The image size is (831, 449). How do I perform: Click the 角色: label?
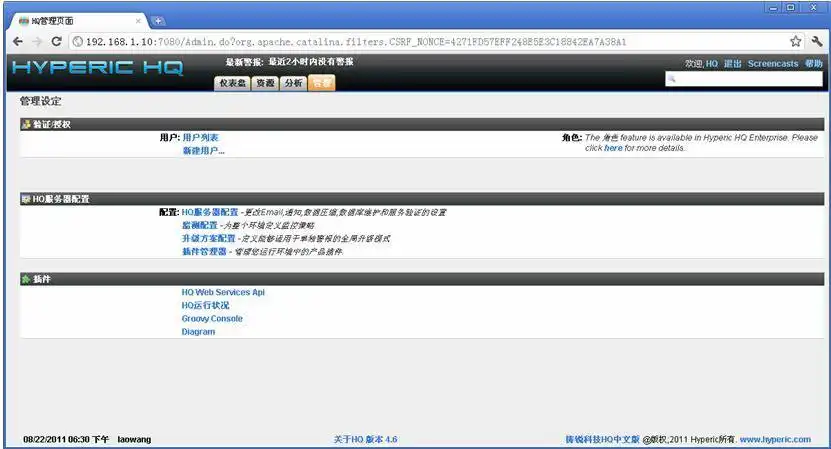572,138
